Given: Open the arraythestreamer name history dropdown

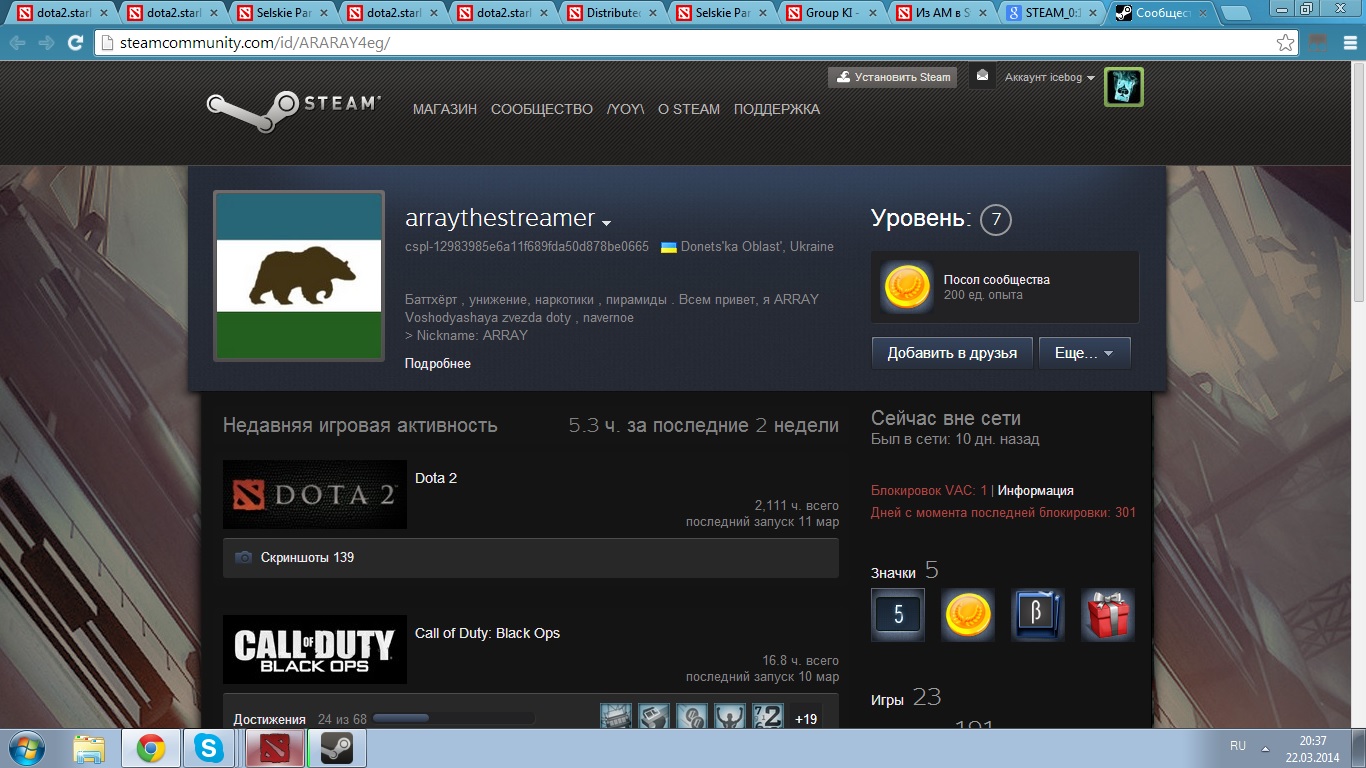Looking at the screenshot, I should point(607,222).
